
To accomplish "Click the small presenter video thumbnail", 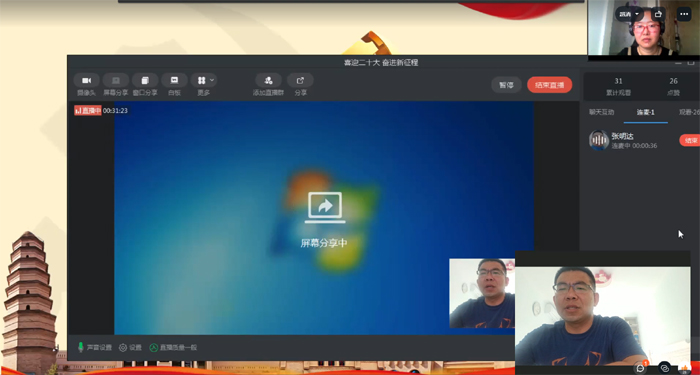I will pyautogui.click(x=482, y=293).
